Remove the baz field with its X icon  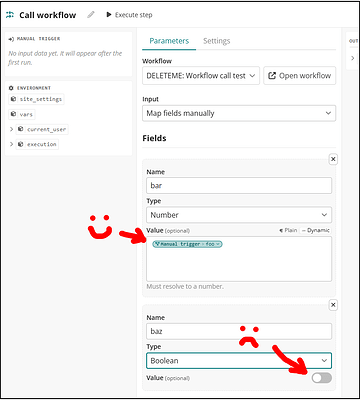tap(333, 305)
